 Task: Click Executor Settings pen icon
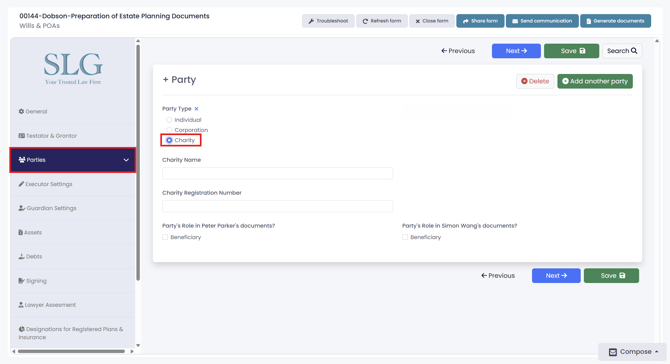tap(21, 184)
